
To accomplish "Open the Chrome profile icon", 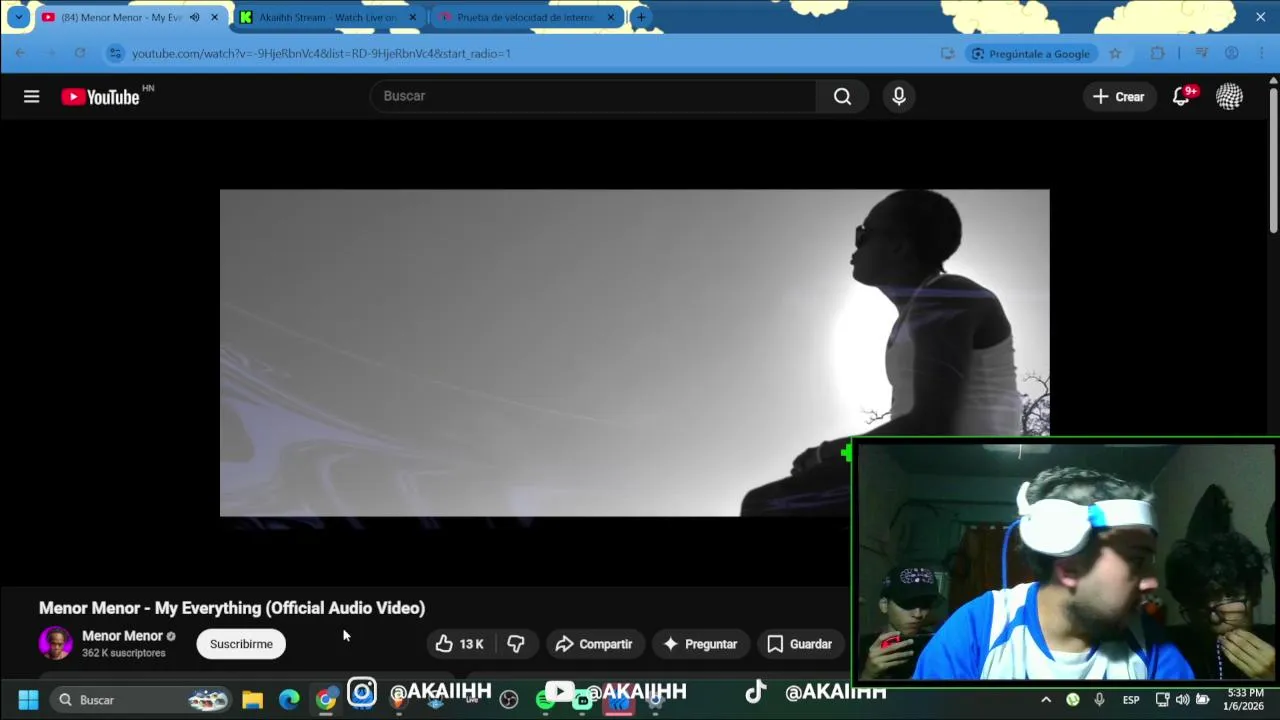I will [x=1232, y=53].
